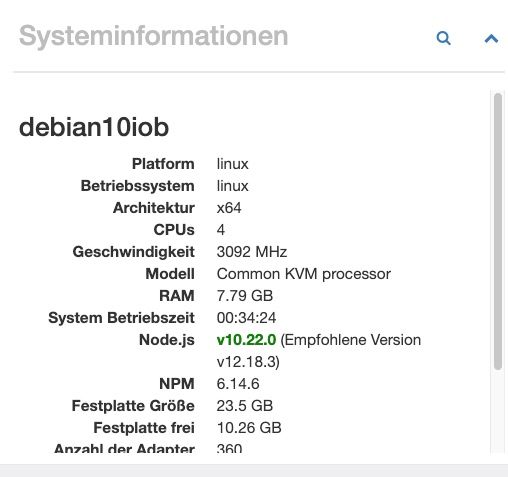The height and width of the screenshot is (477, 508).
Task: Click the Festplatte Größe label
Action: tap(133, 406)
